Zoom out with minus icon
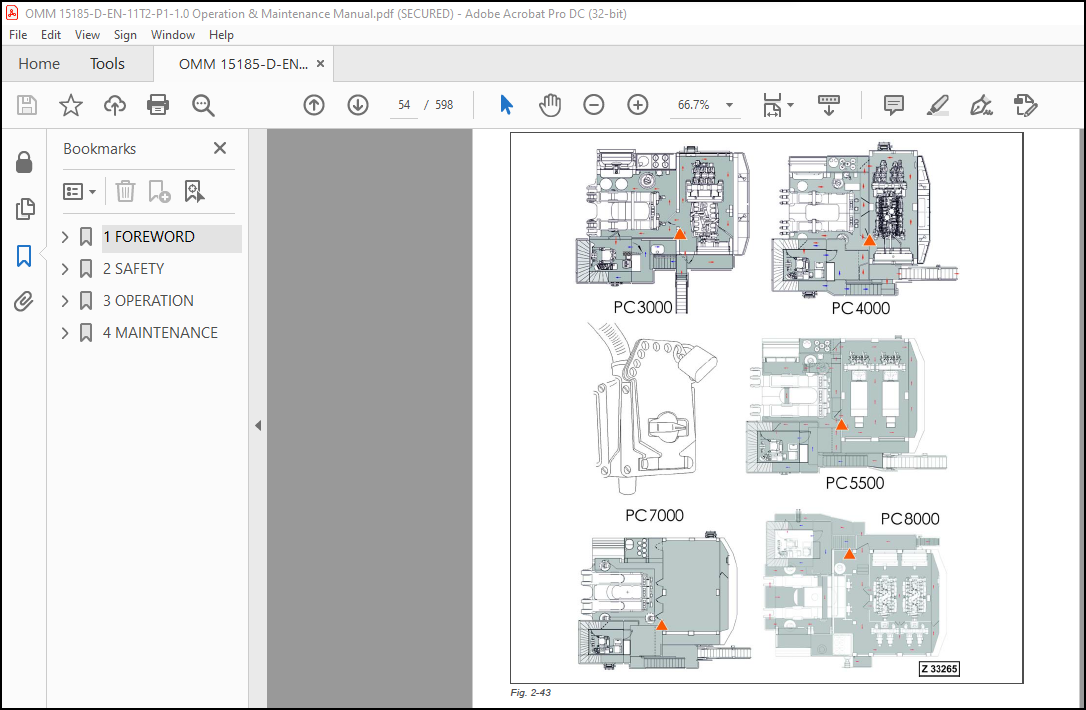This screenshot has width=1086, height=710. pyautogui.click(x=594, y=105)
